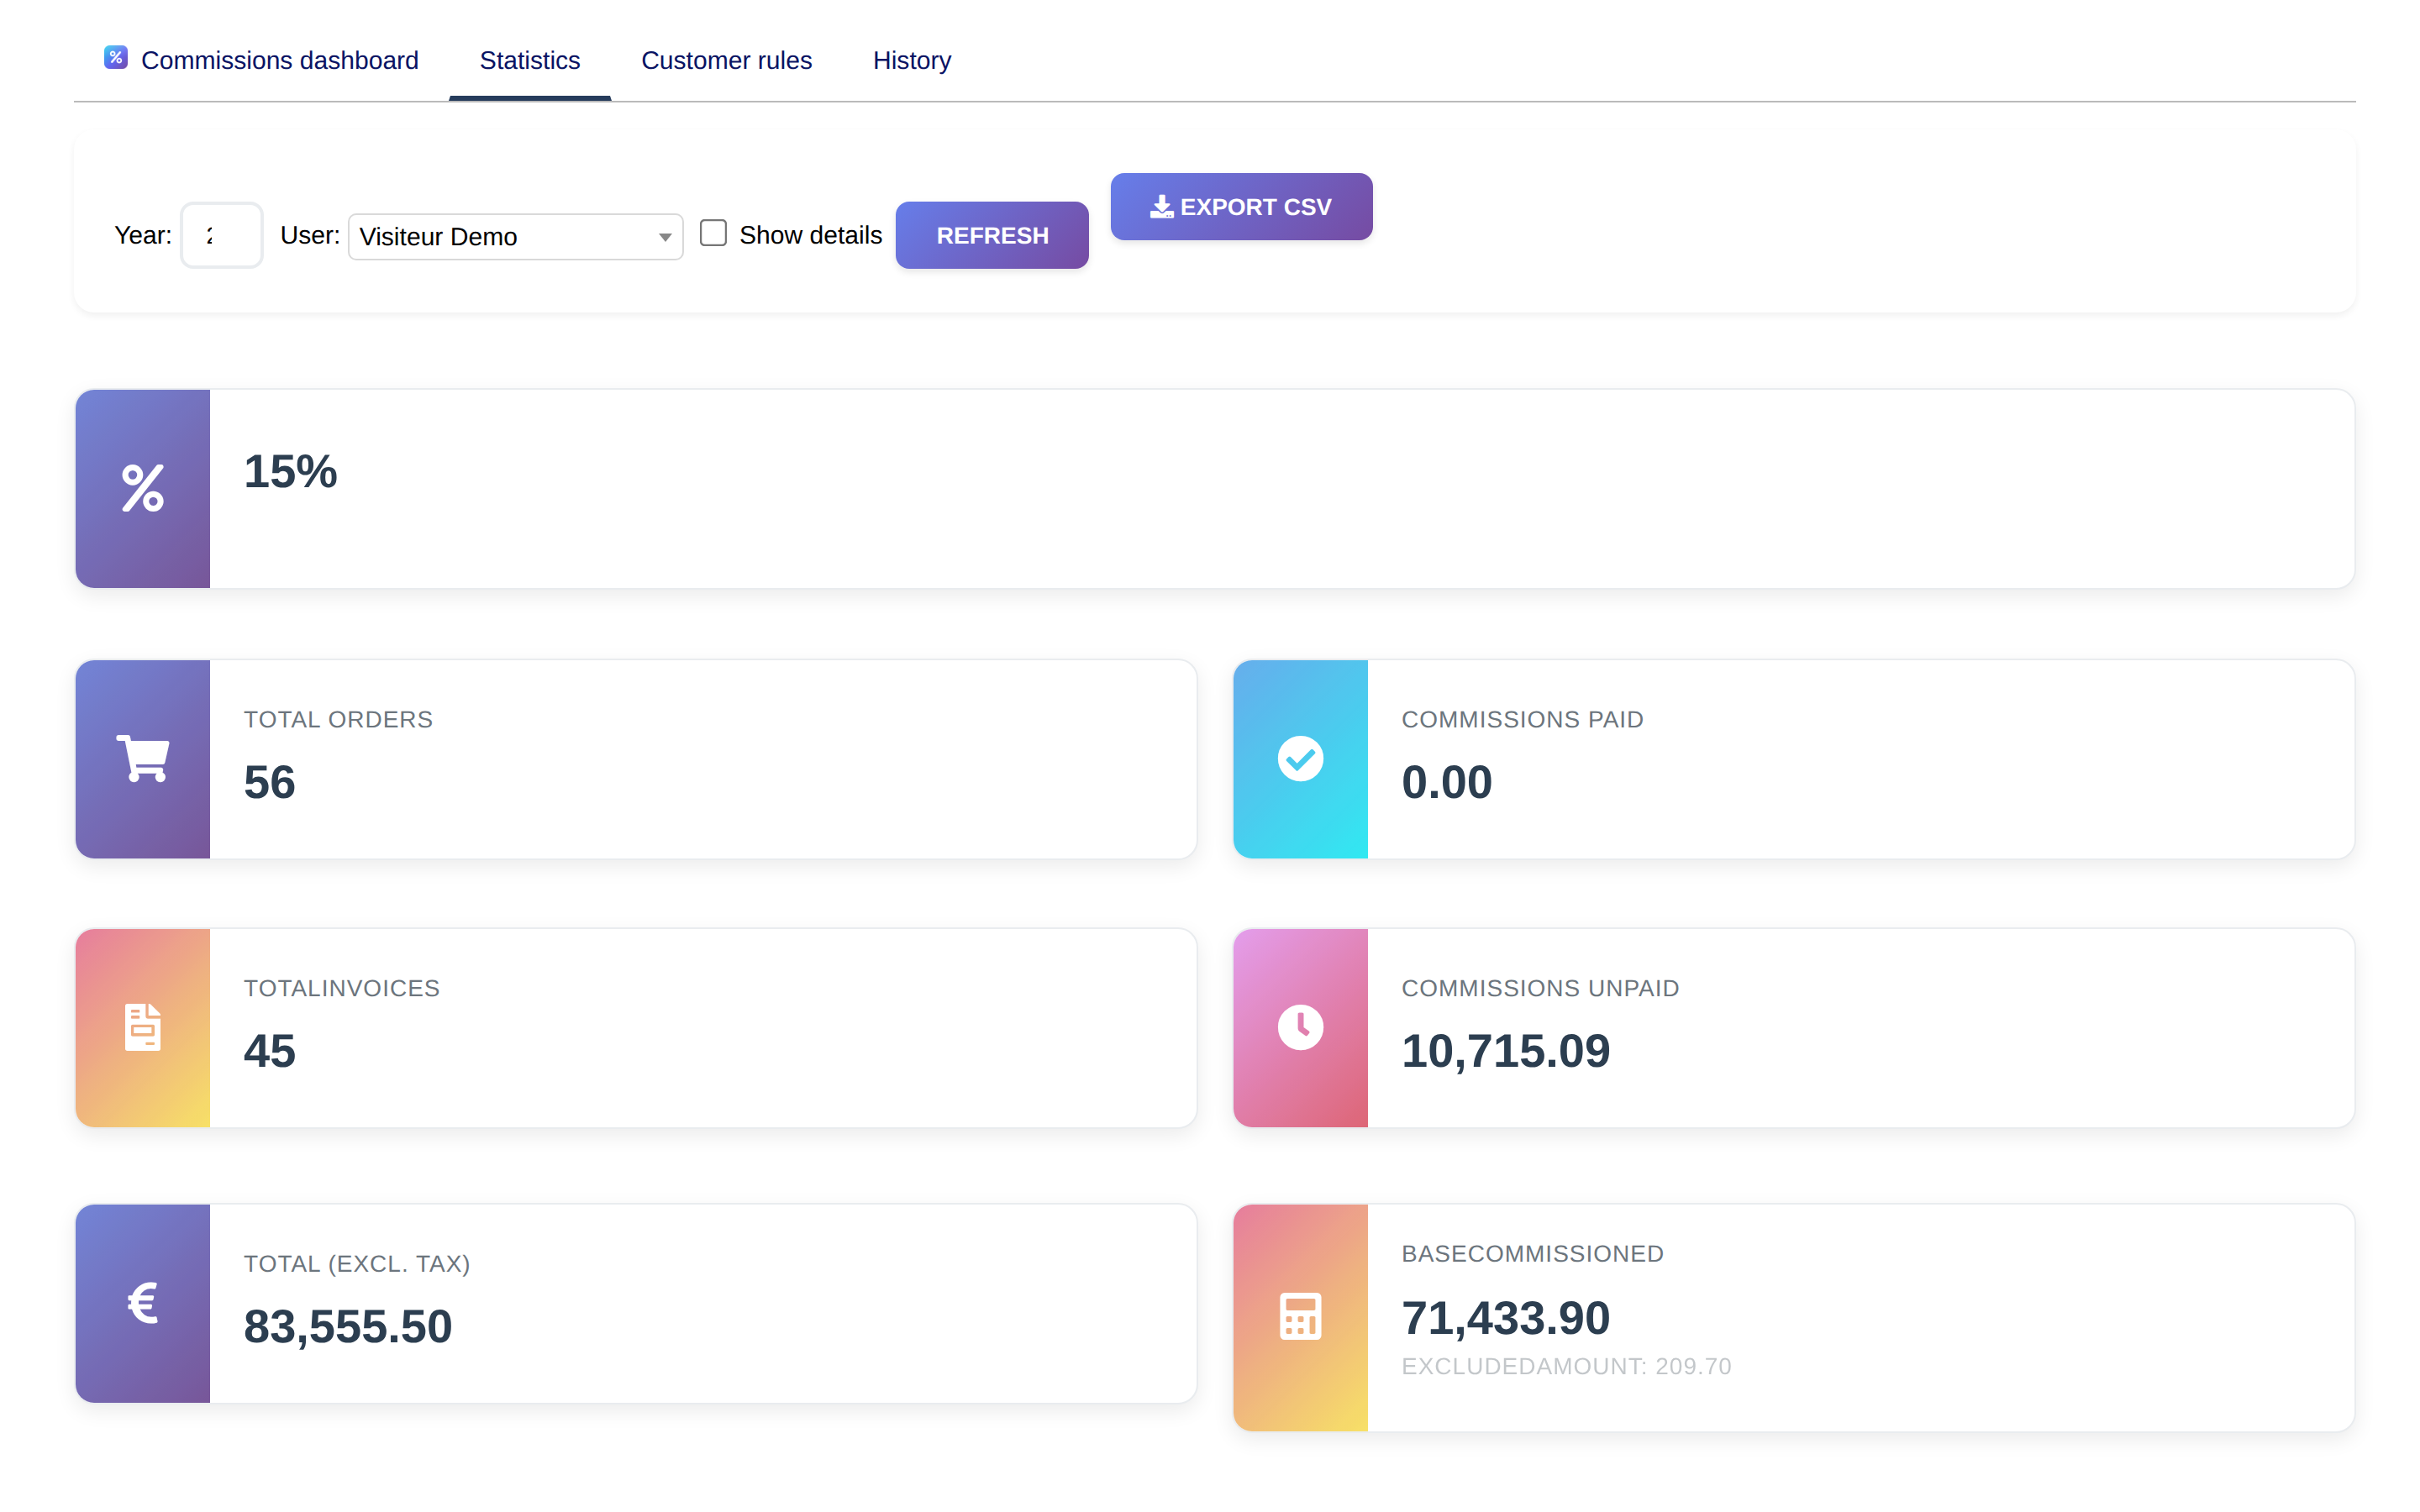
Task: Click the clock icon for Commissions Unpaid
Action: (x=1300, y=1027)
